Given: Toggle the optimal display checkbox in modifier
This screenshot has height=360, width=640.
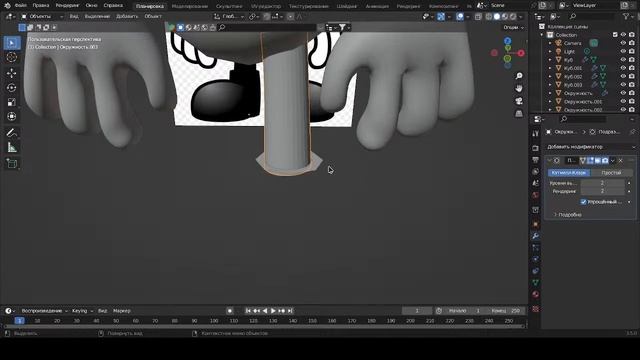Looking at the screenshot, I should (583, 202).
